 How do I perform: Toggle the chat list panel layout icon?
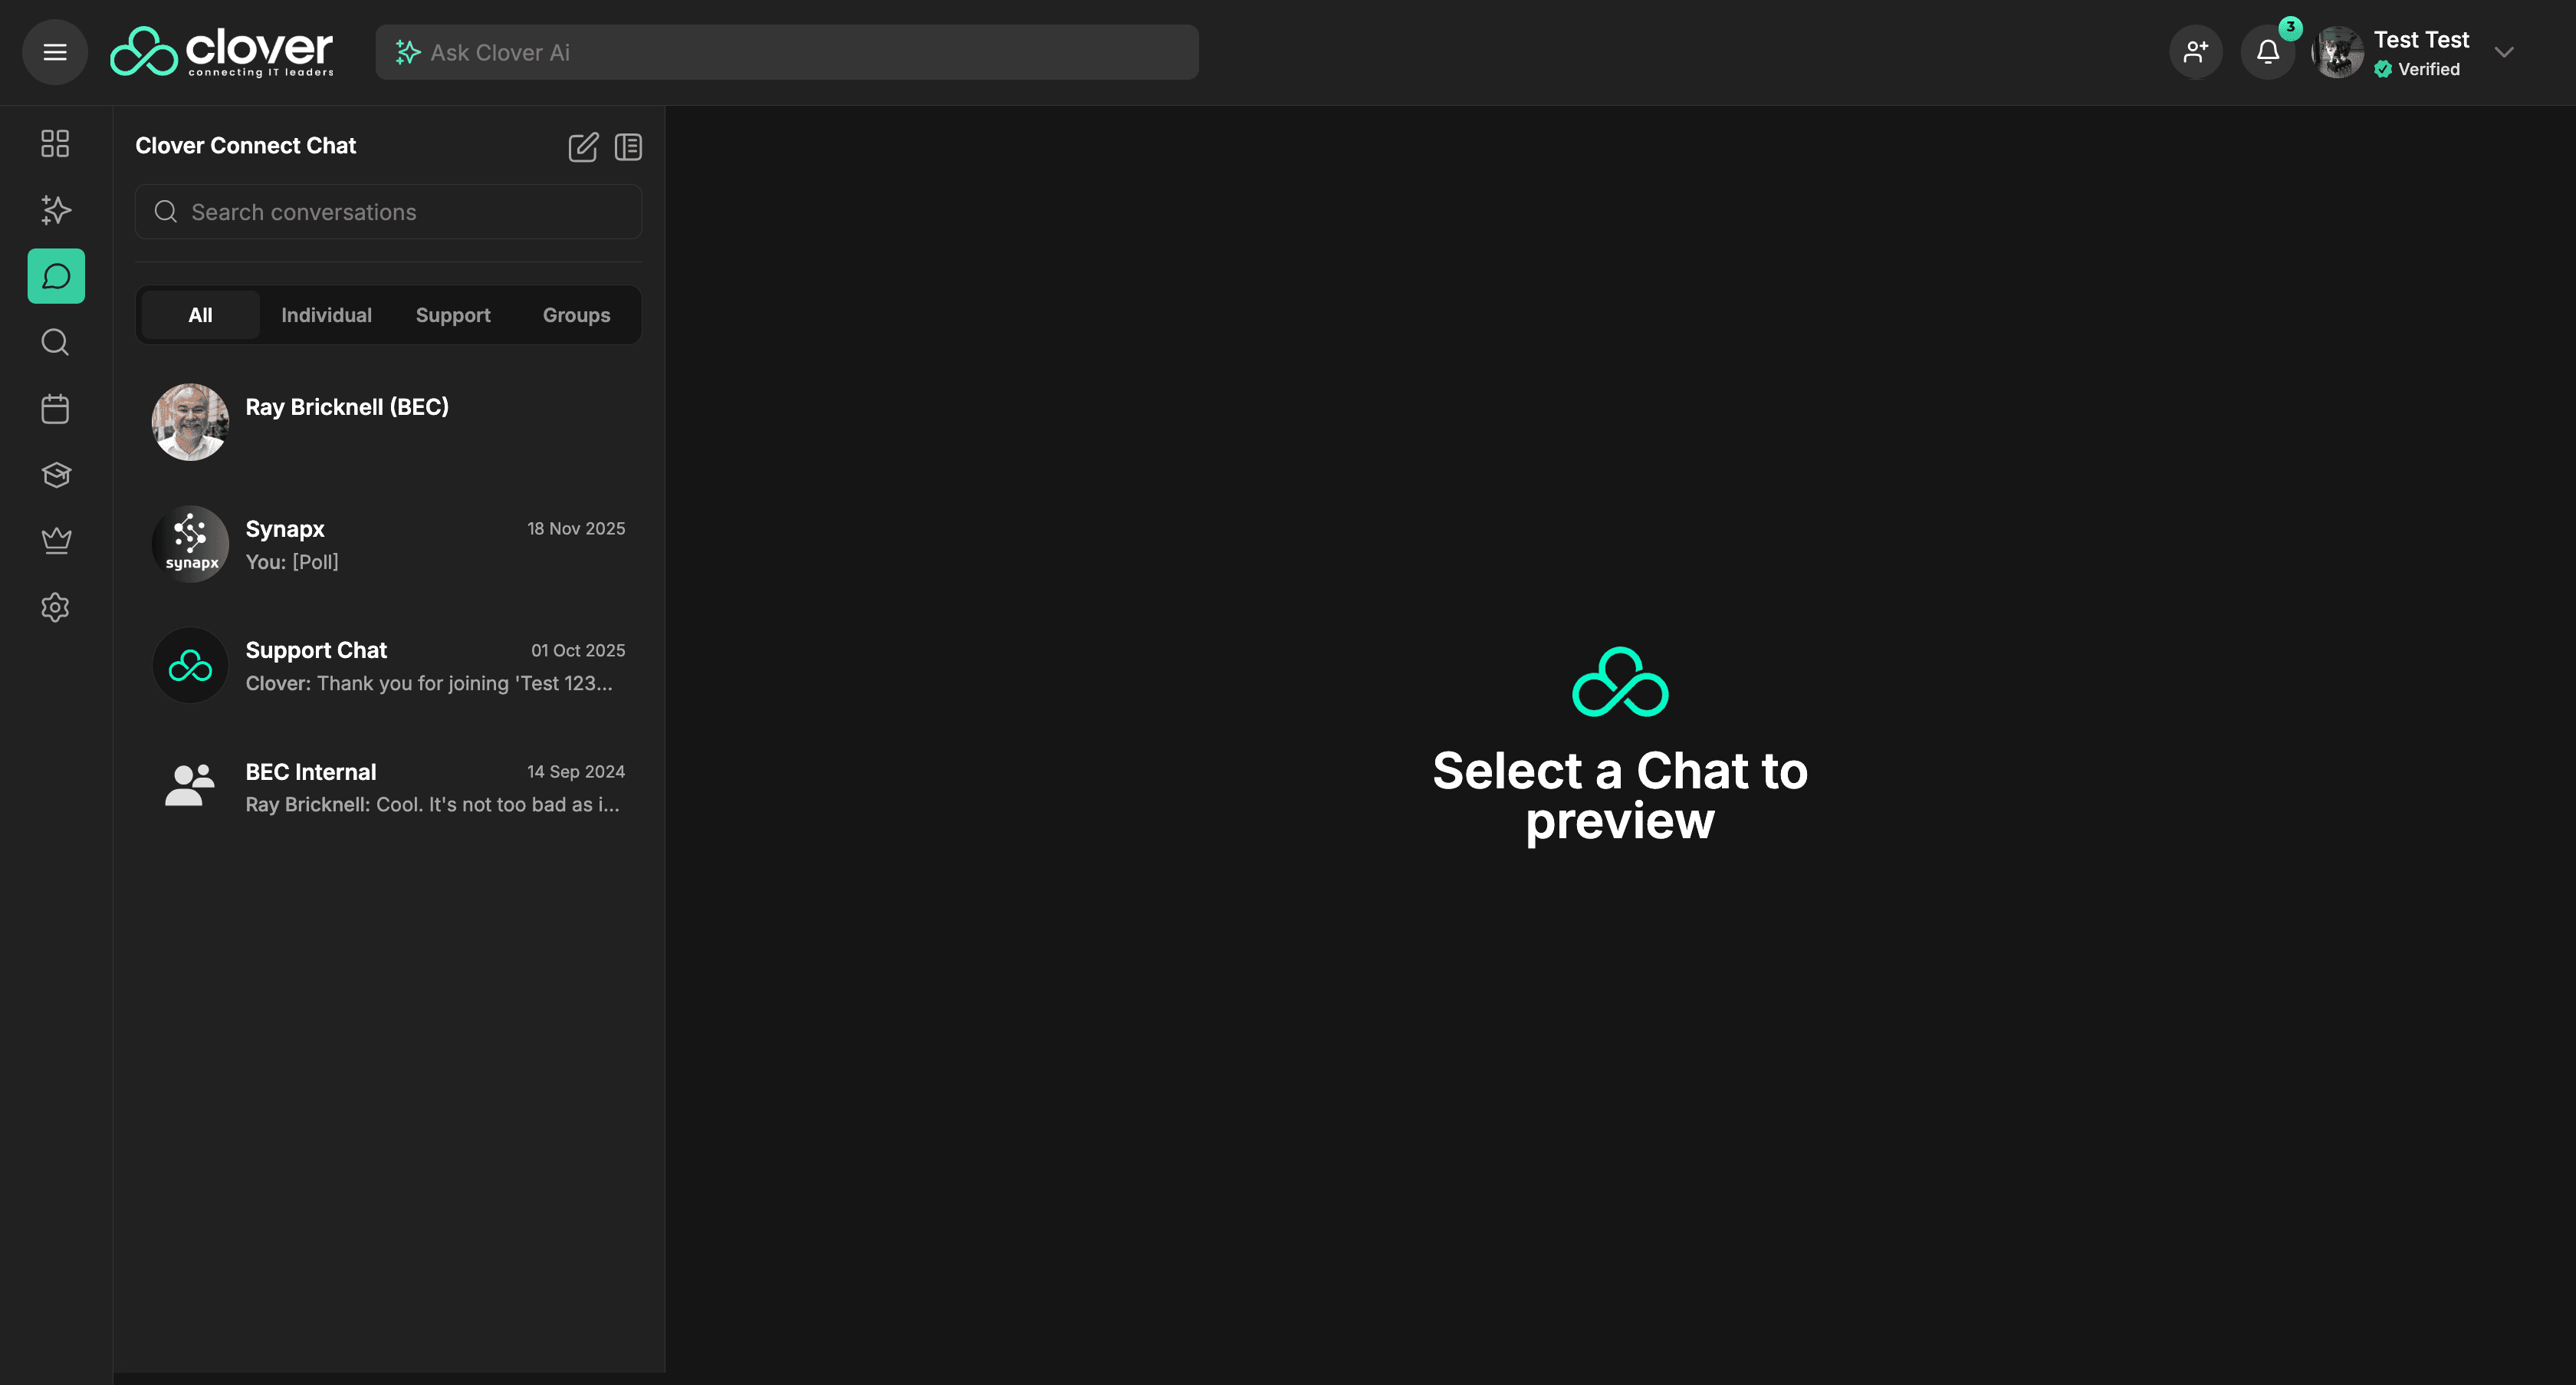coord(628,147)
